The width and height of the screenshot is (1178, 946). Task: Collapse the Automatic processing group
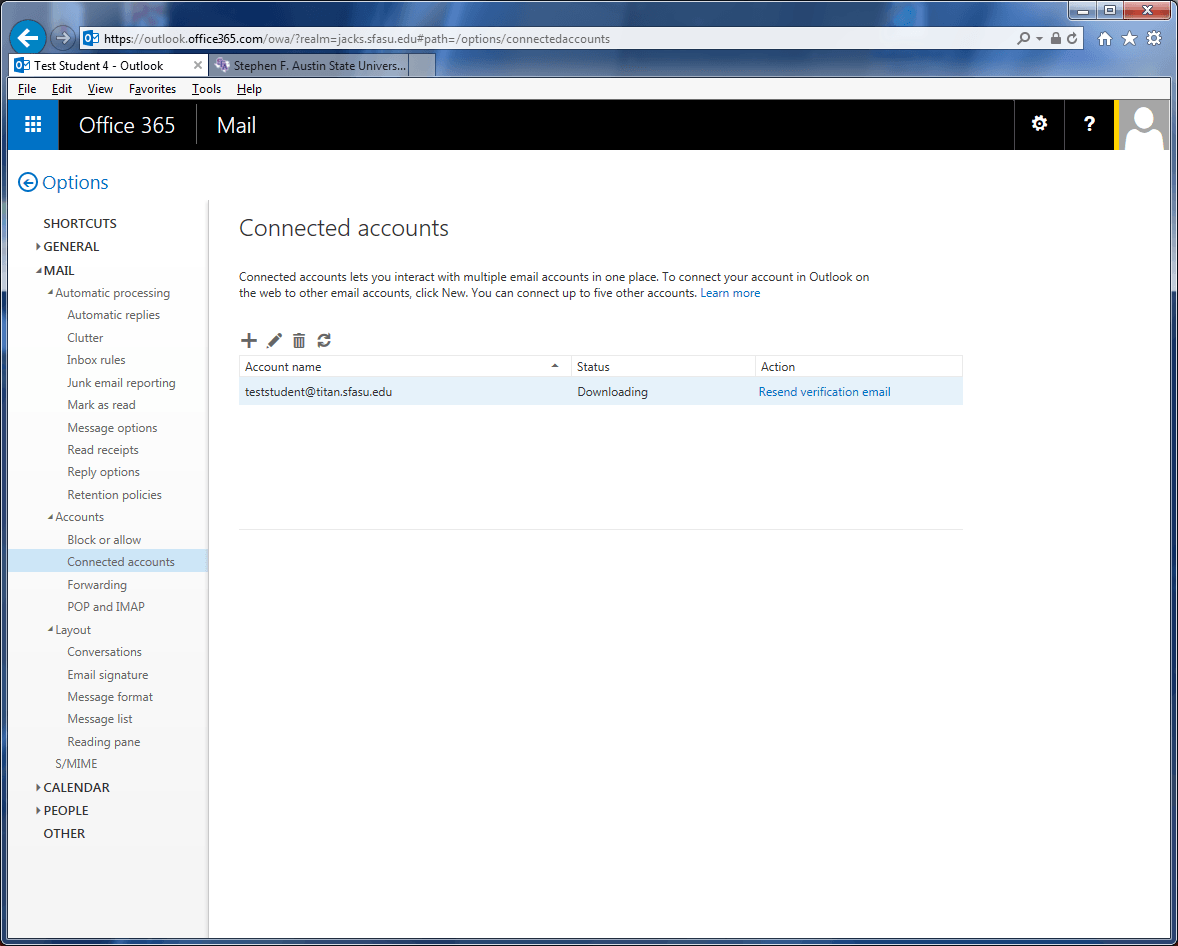point(51,293)
